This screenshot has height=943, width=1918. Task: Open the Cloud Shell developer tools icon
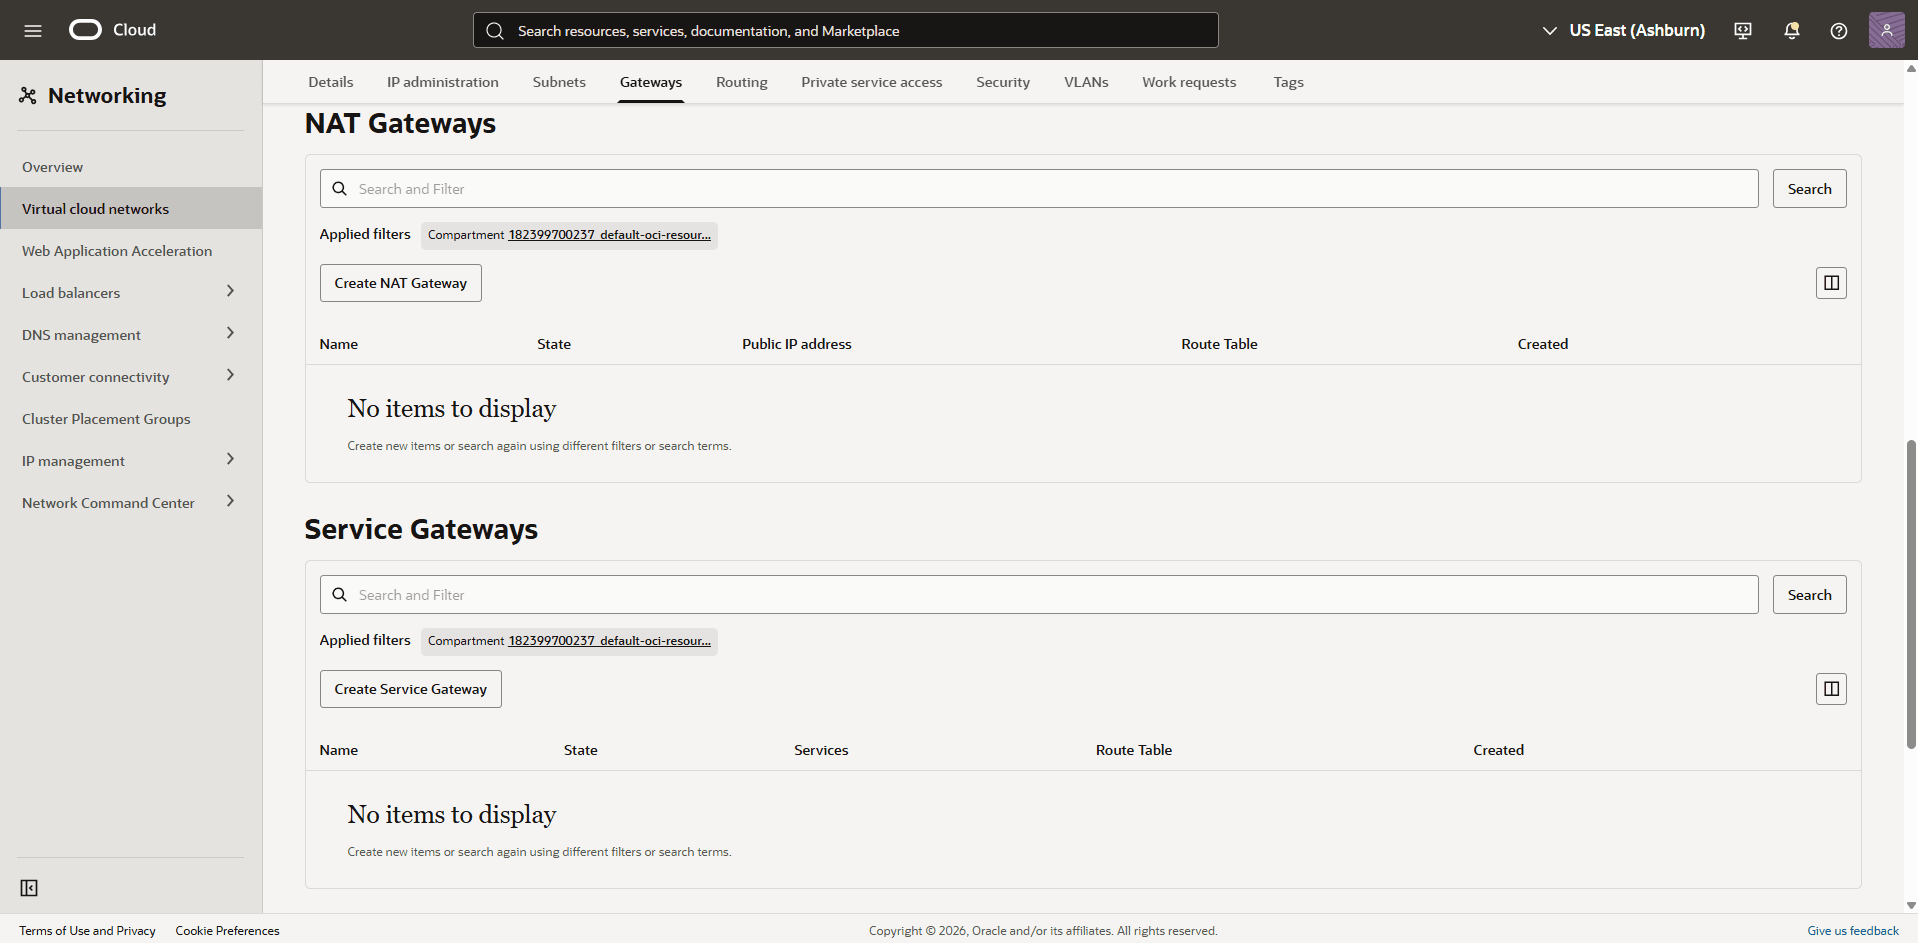coord(1743,30)
